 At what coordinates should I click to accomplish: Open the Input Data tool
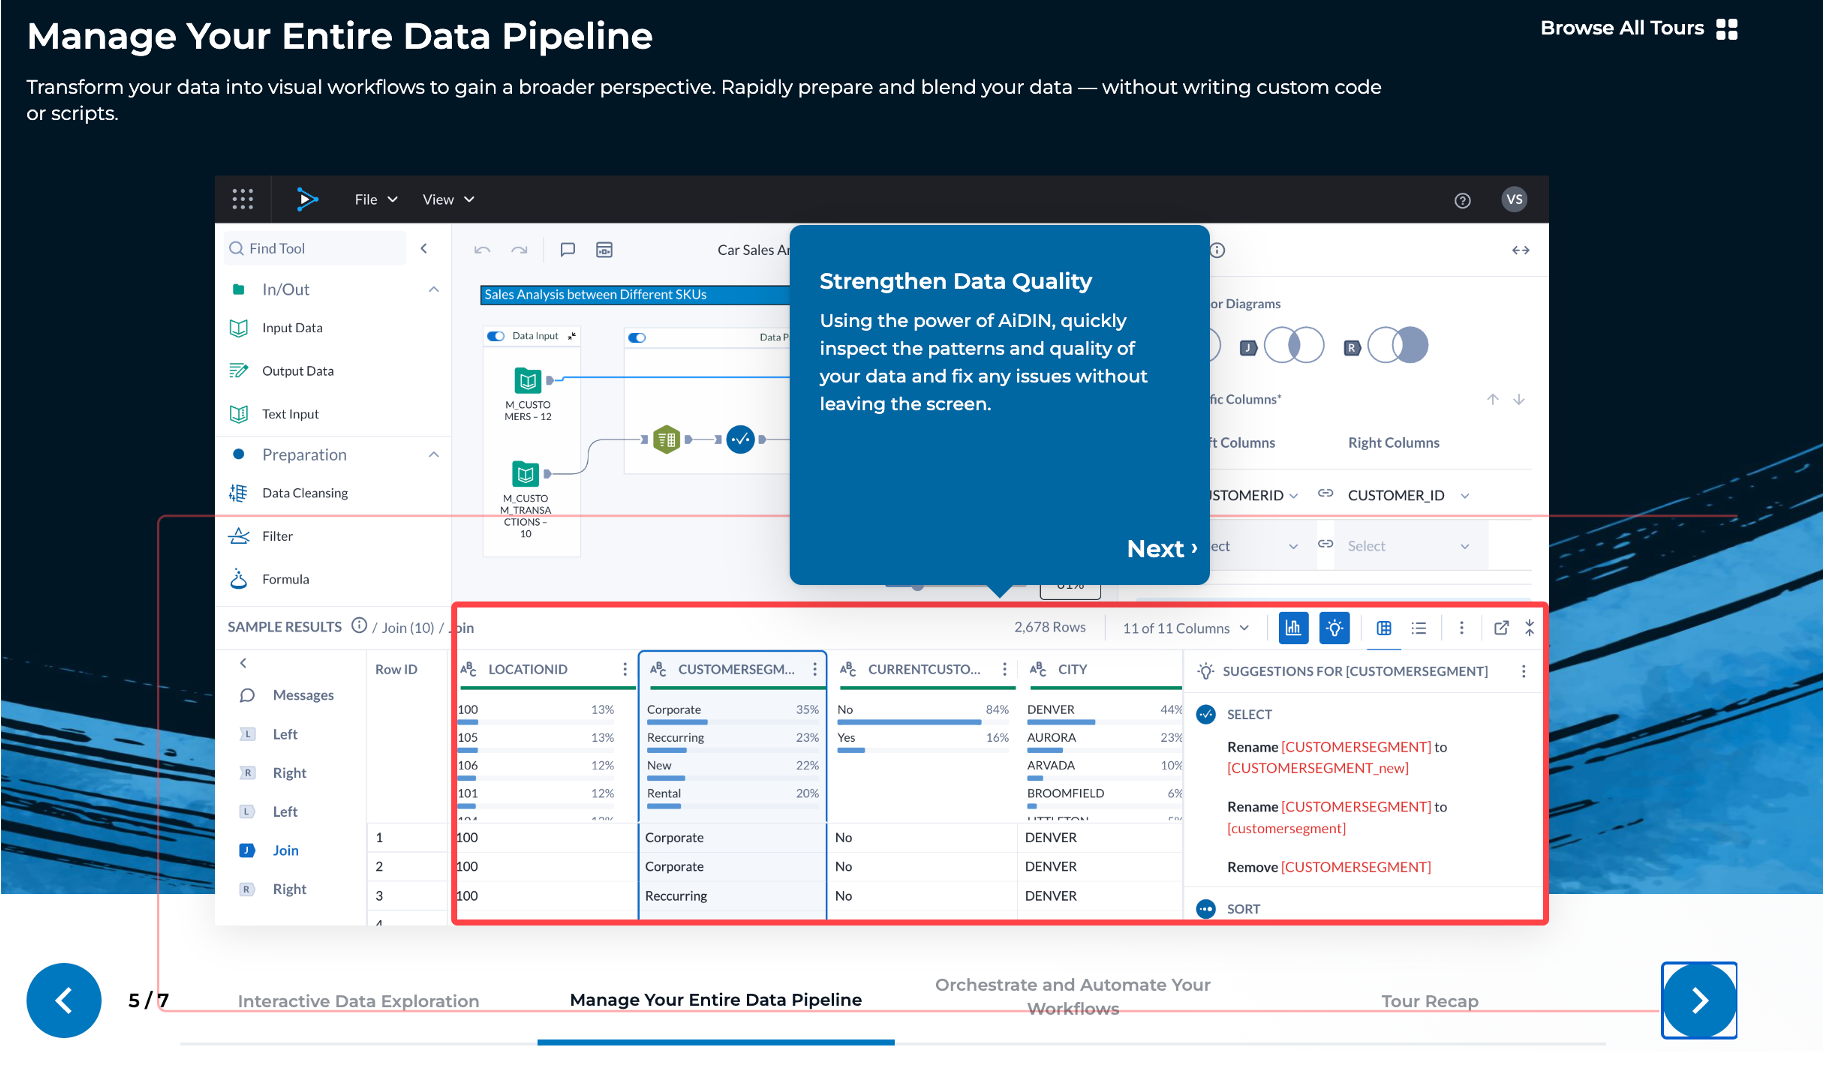click(292, 327)
